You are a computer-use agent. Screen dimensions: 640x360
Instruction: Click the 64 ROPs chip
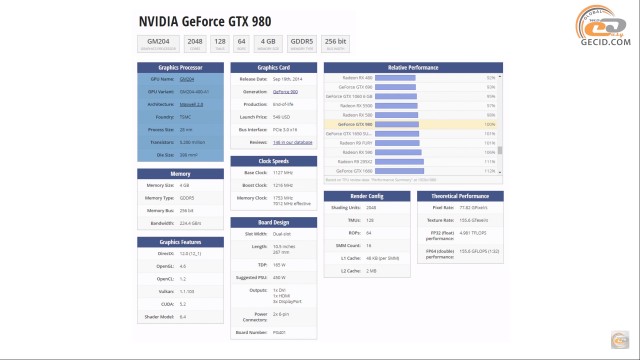click(242, 44)
